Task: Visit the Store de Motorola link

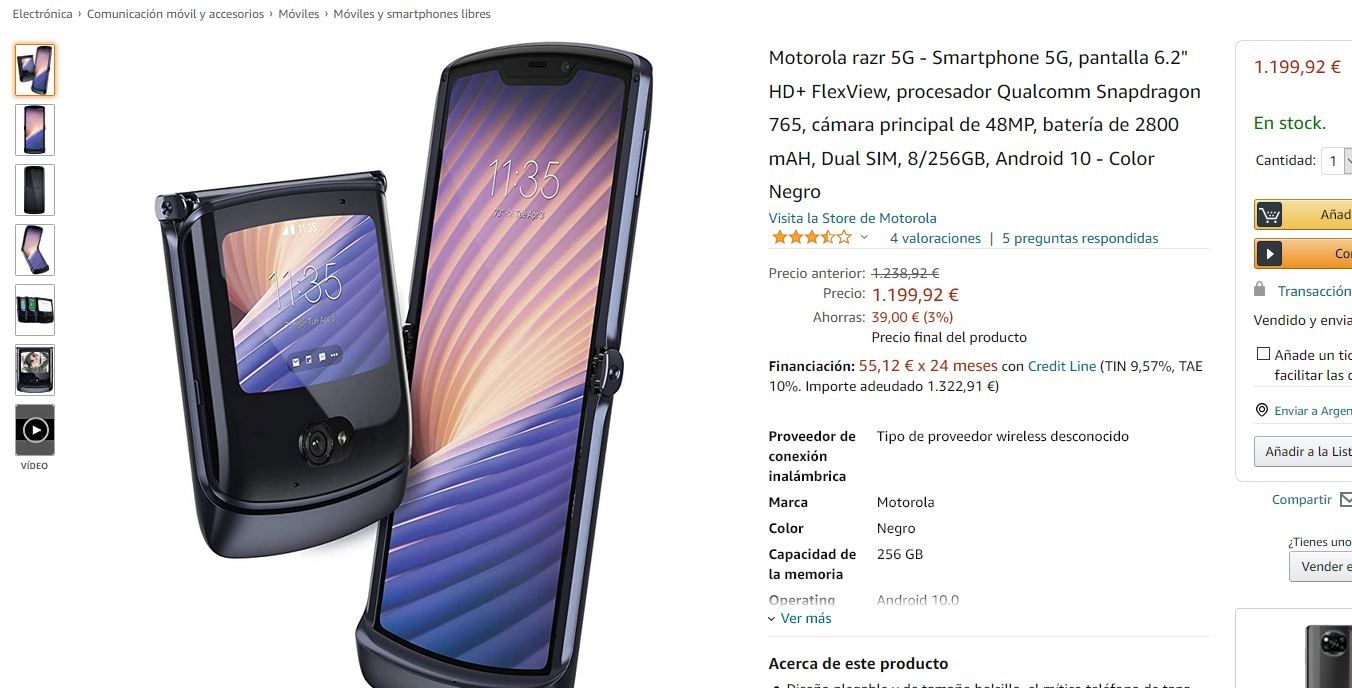Action: point(852,218)
